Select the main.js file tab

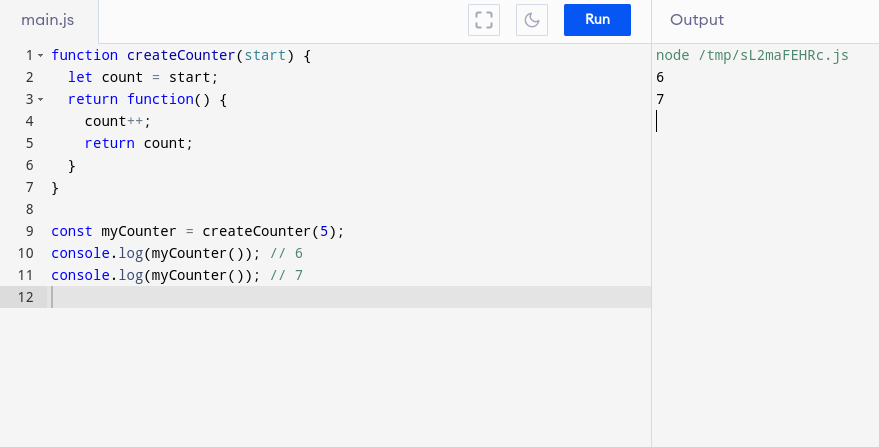[x=48, y=20]
